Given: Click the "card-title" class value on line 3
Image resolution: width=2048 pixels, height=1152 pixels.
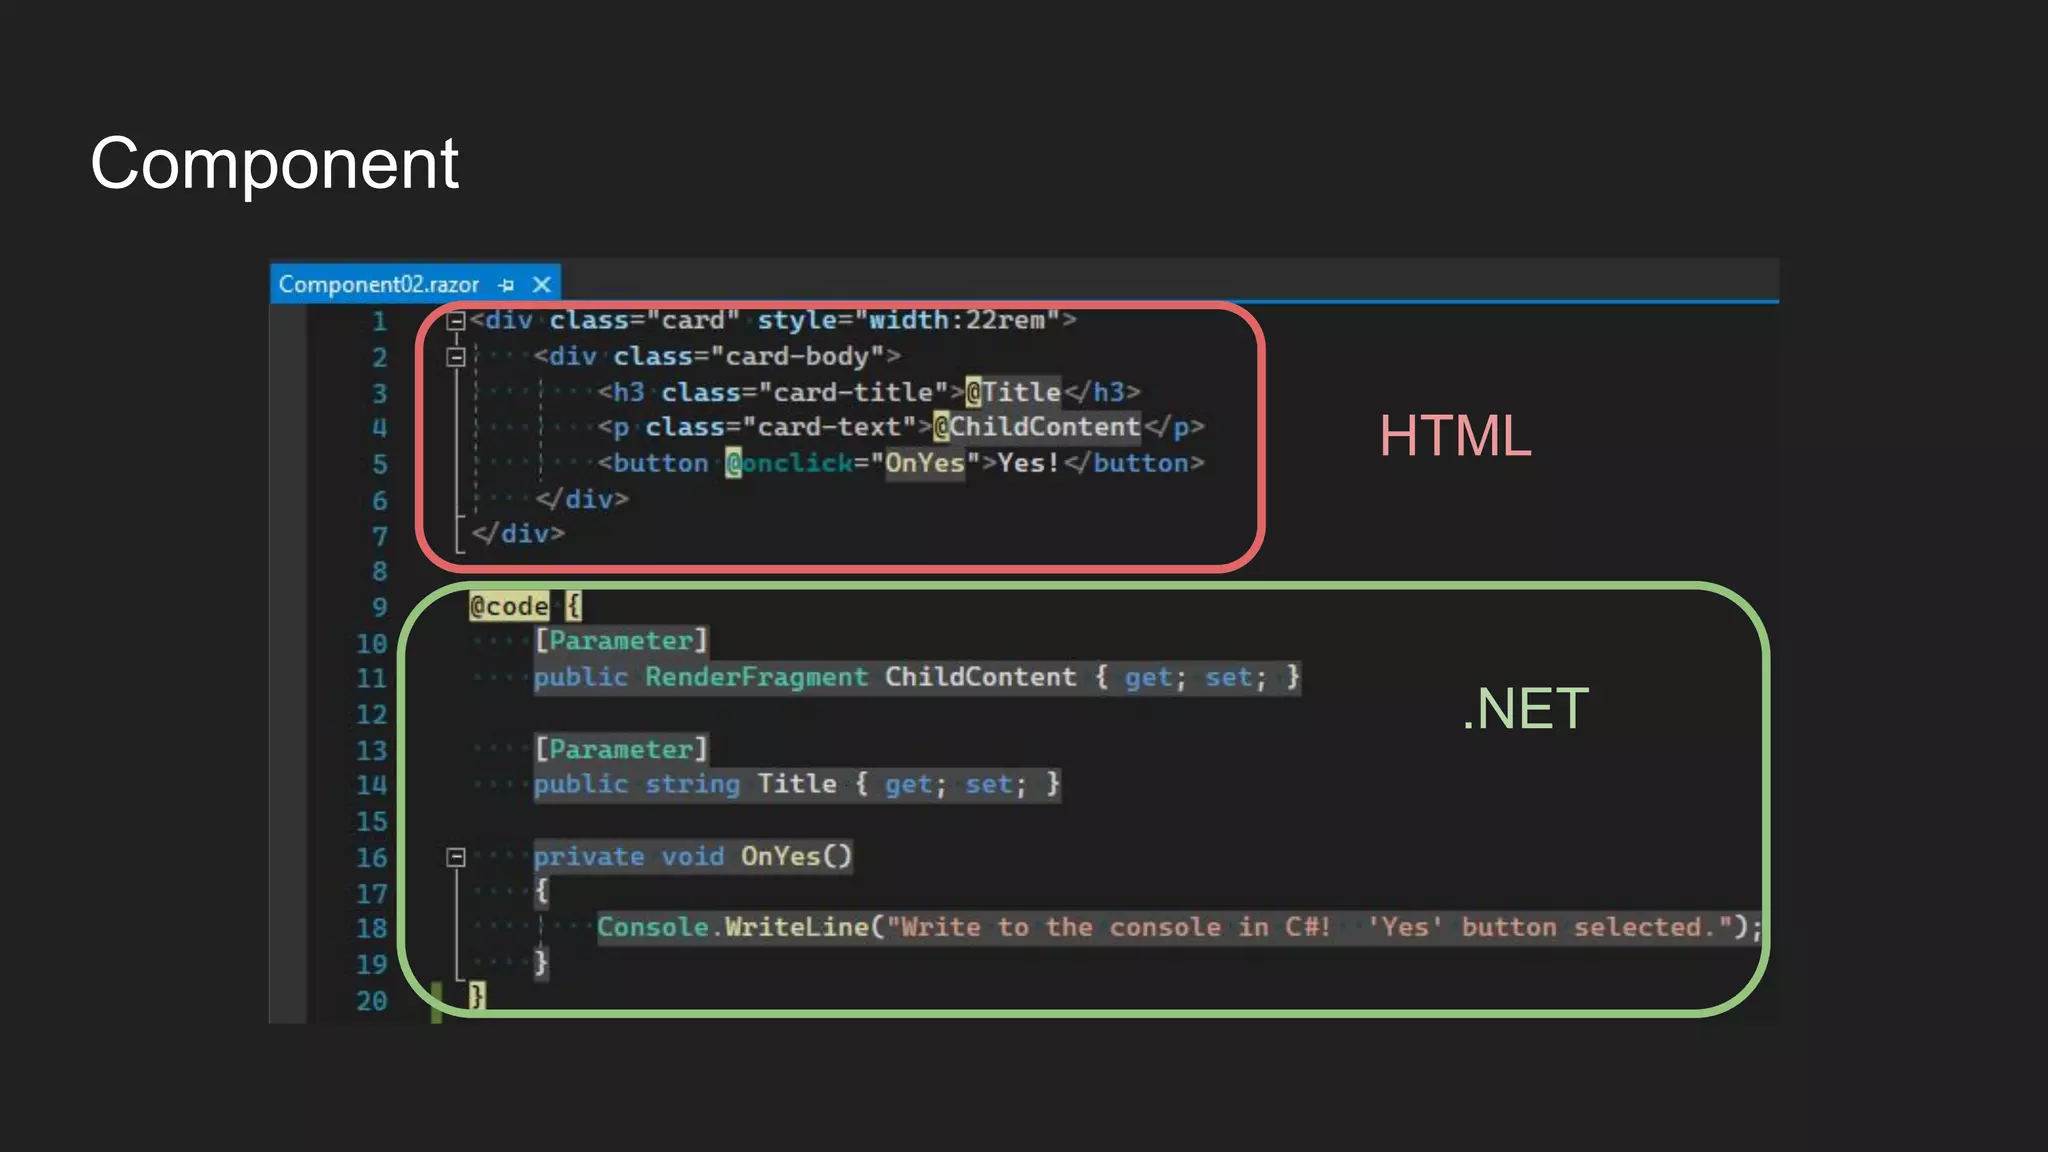Looking at the screenshot, I should (853, 392).
